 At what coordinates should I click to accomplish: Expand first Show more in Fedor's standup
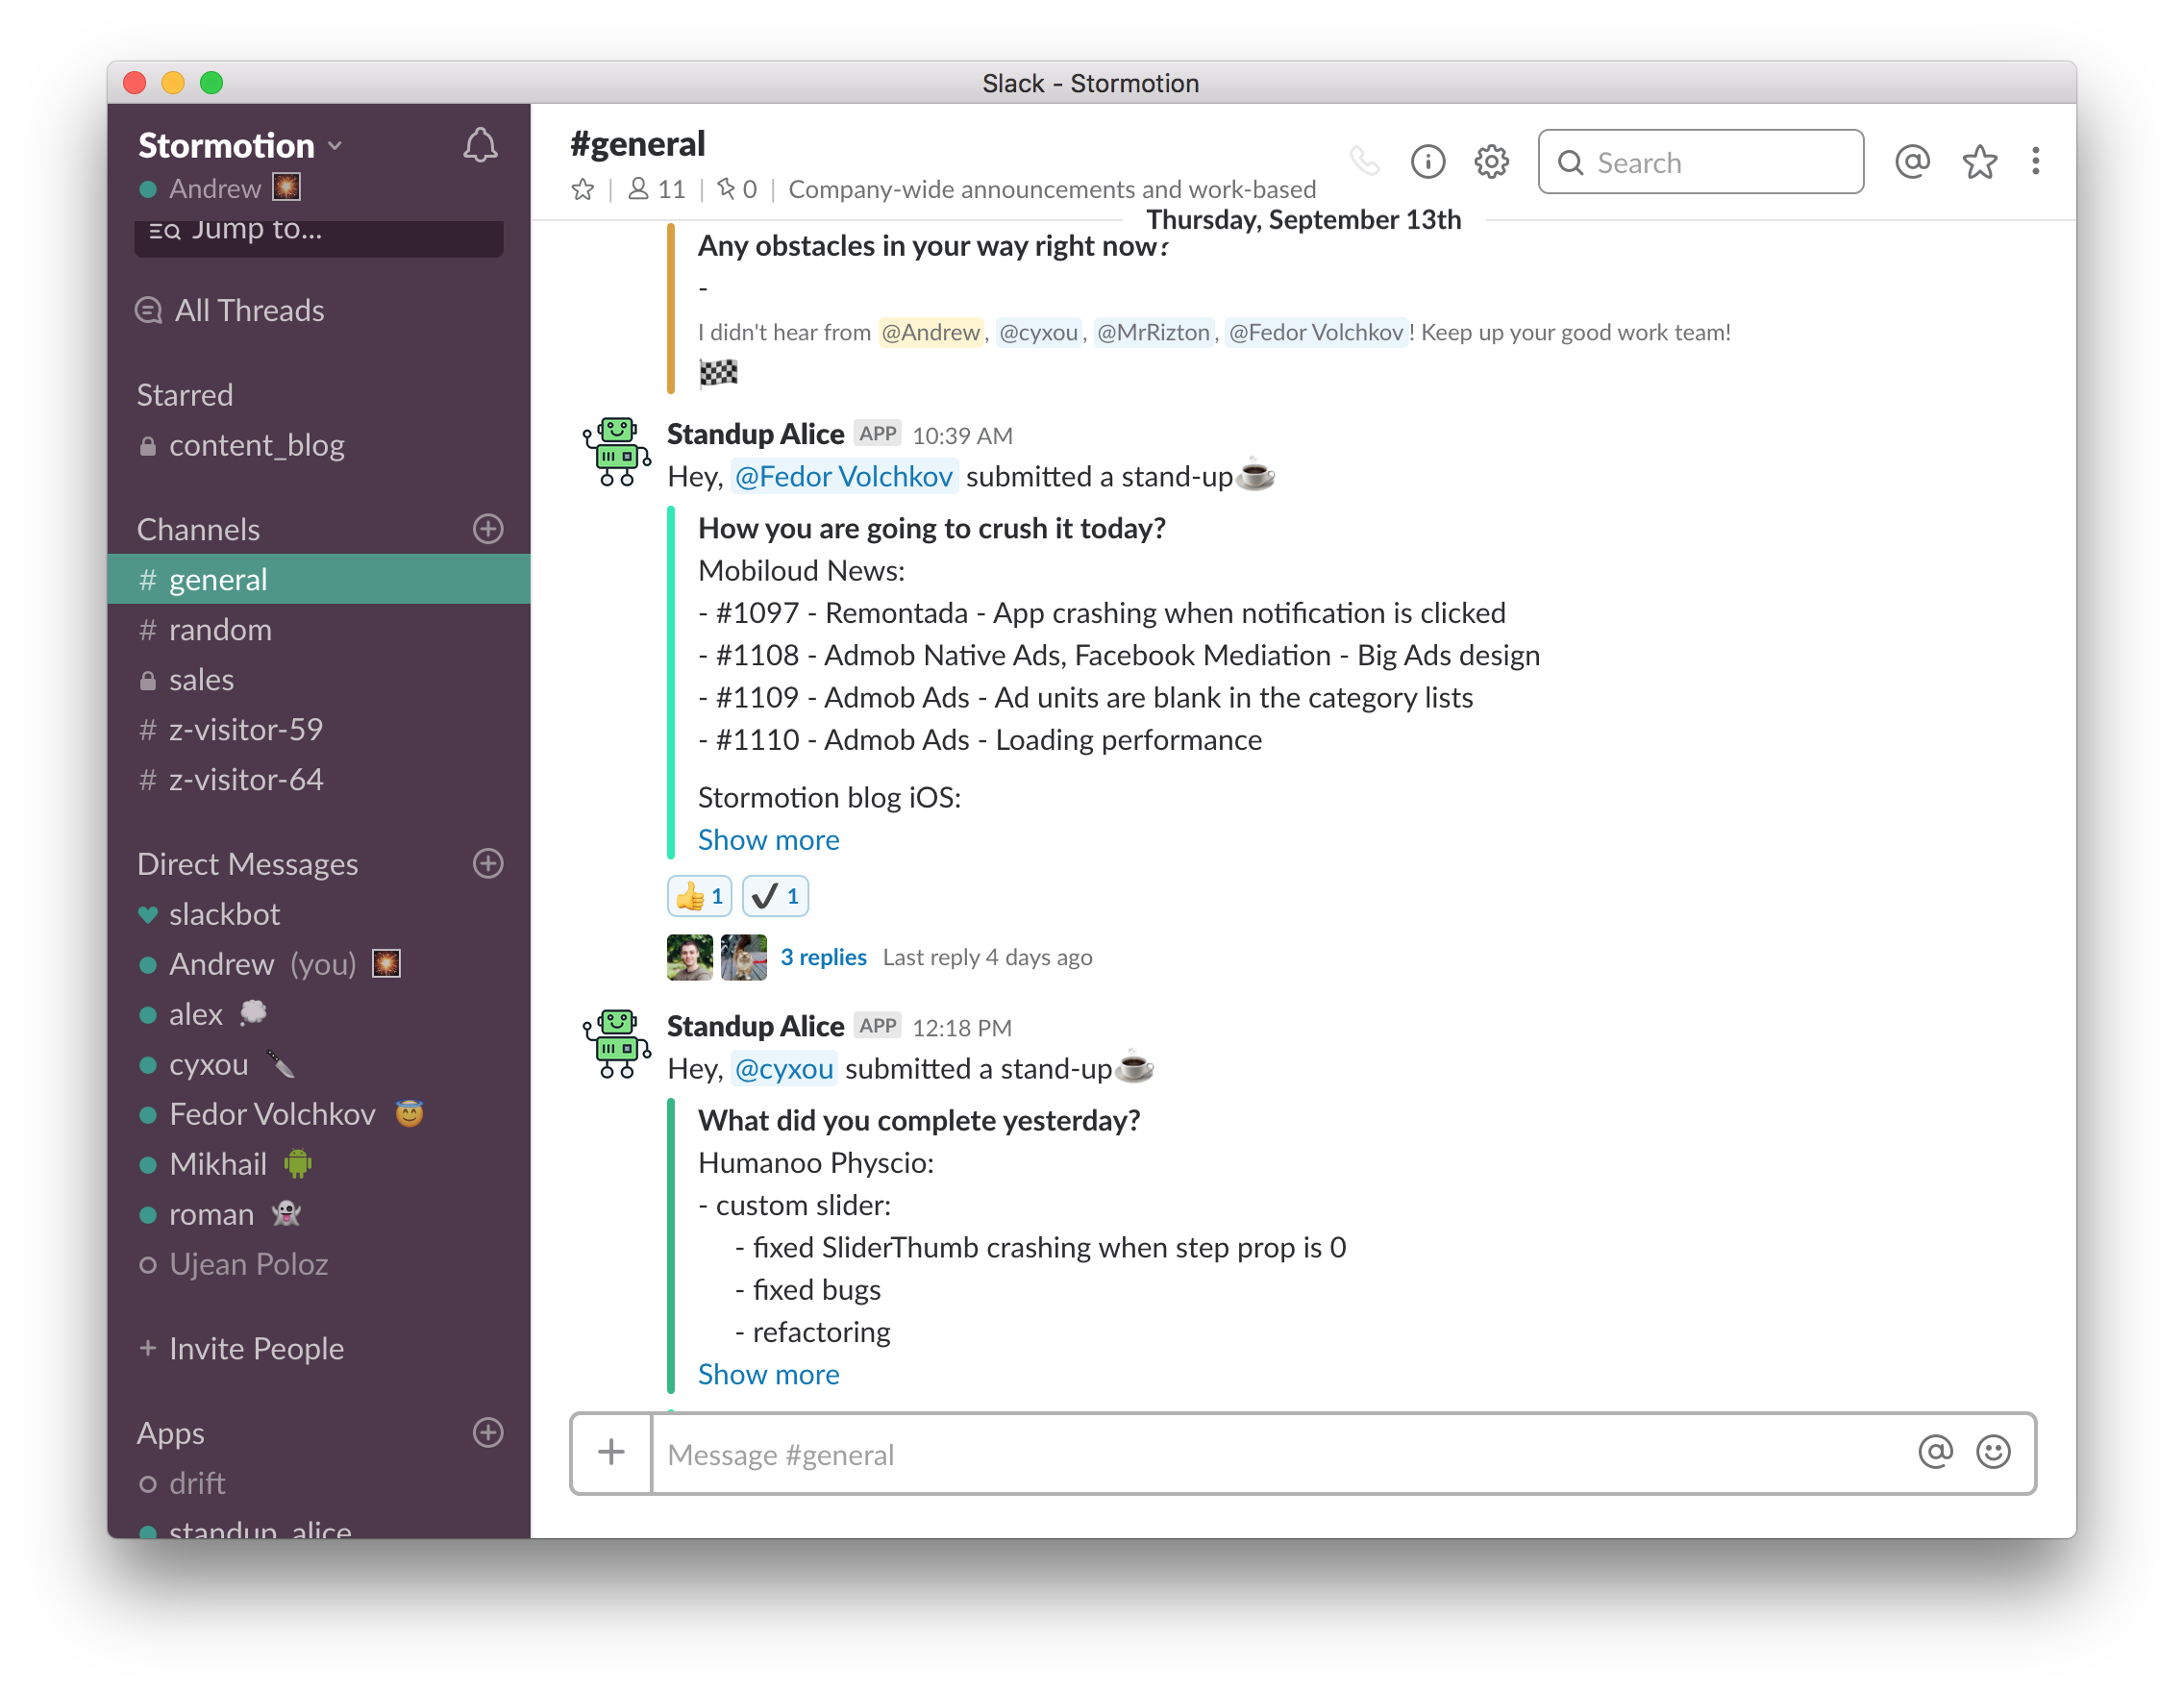(768, 840)
